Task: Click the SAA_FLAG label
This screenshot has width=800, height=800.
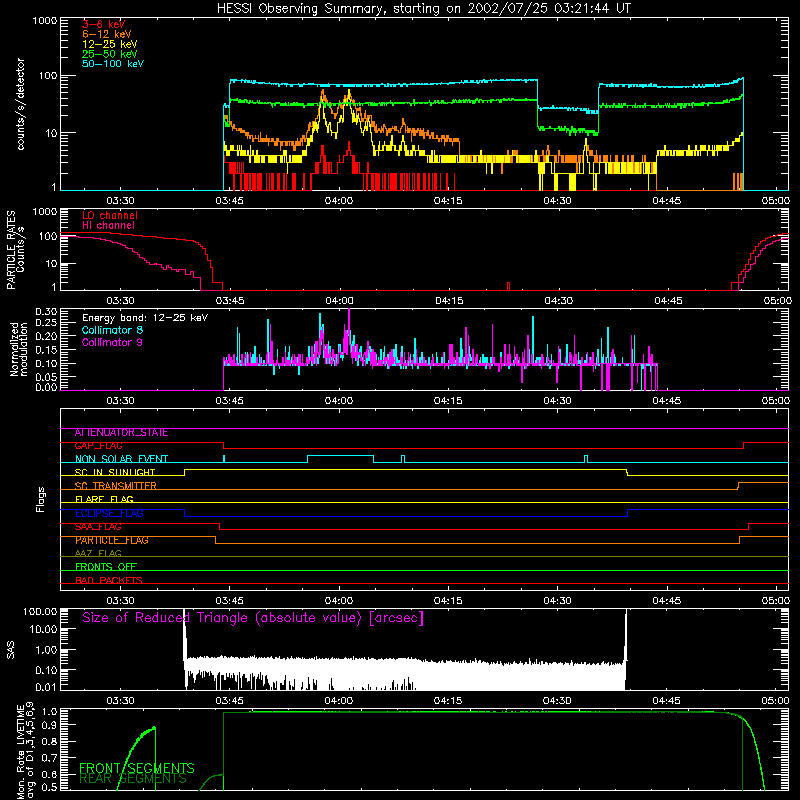Action: click(x=98, y=527)
